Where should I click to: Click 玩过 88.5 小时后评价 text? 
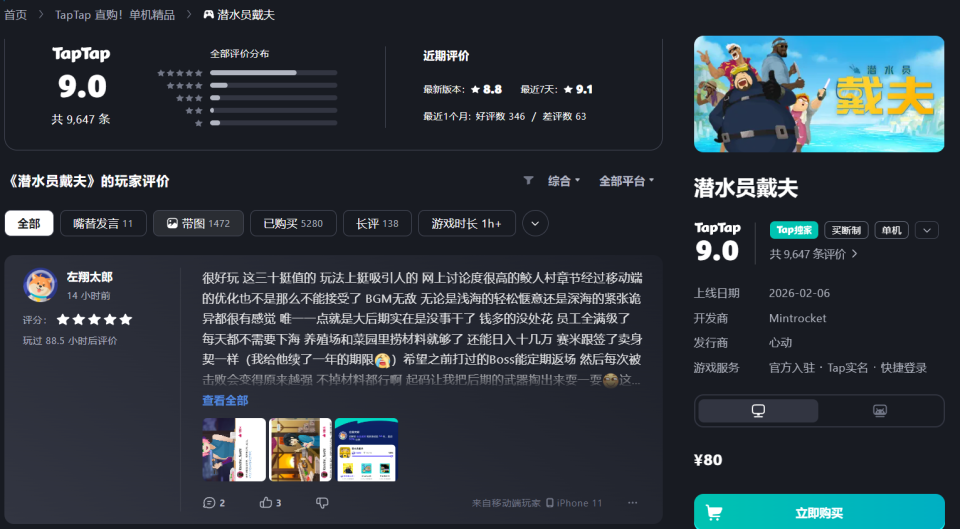pos(70,340)
